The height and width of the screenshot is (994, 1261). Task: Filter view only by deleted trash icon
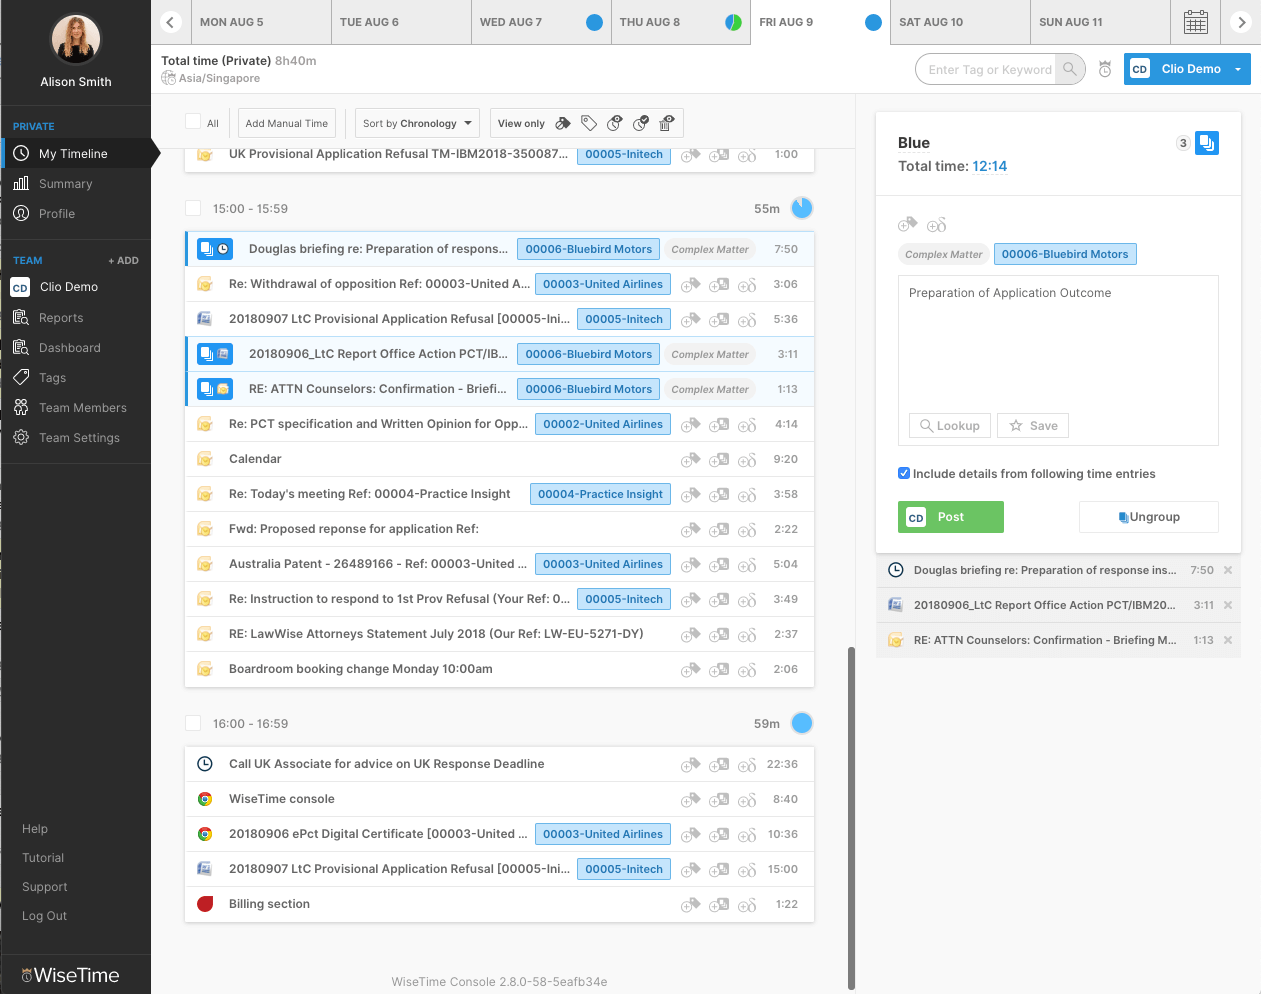667,123
